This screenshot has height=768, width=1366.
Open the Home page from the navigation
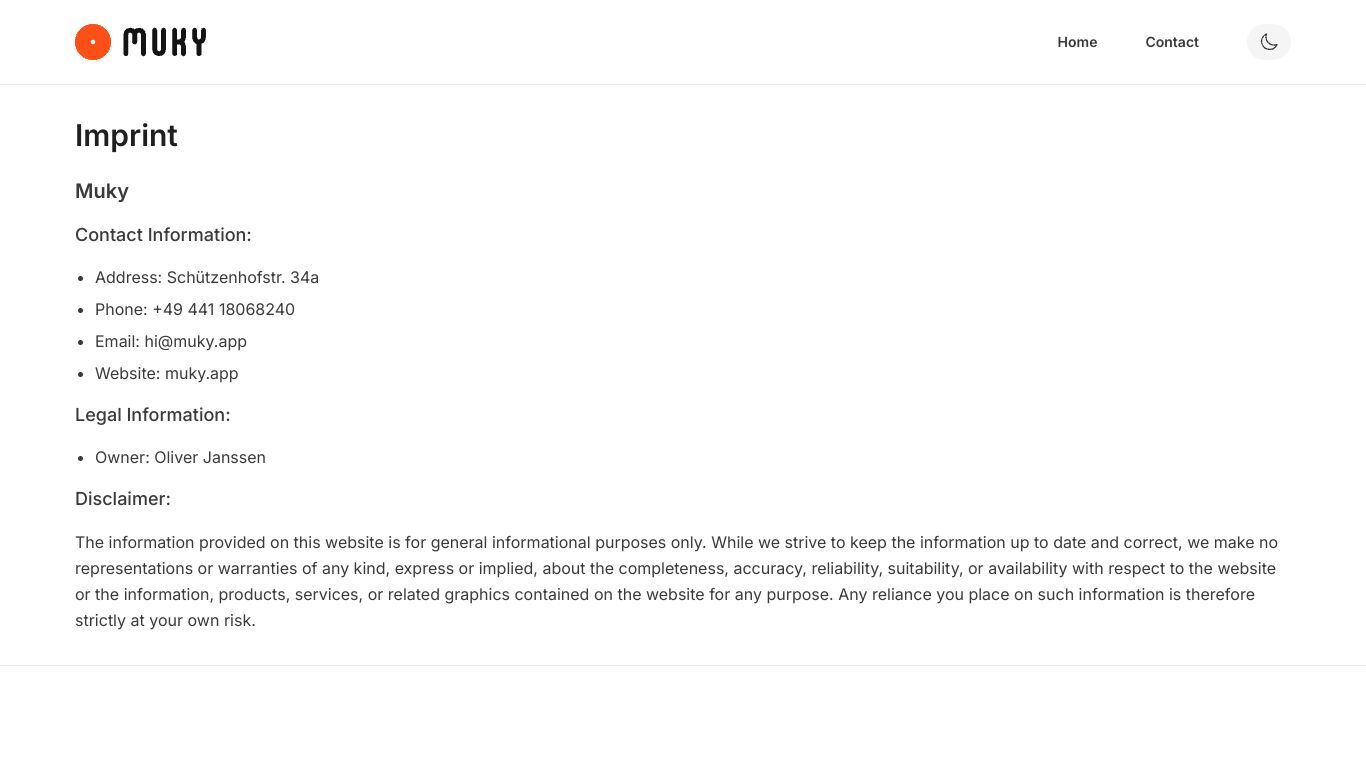tap(1077, 42)
